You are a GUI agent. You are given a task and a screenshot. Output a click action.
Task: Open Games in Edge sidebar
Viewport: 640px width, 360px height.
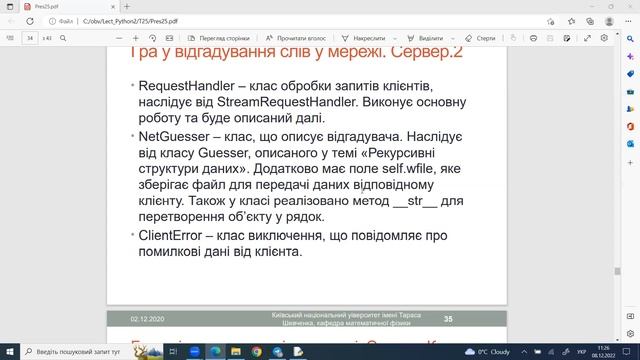[x=630, y=109]
